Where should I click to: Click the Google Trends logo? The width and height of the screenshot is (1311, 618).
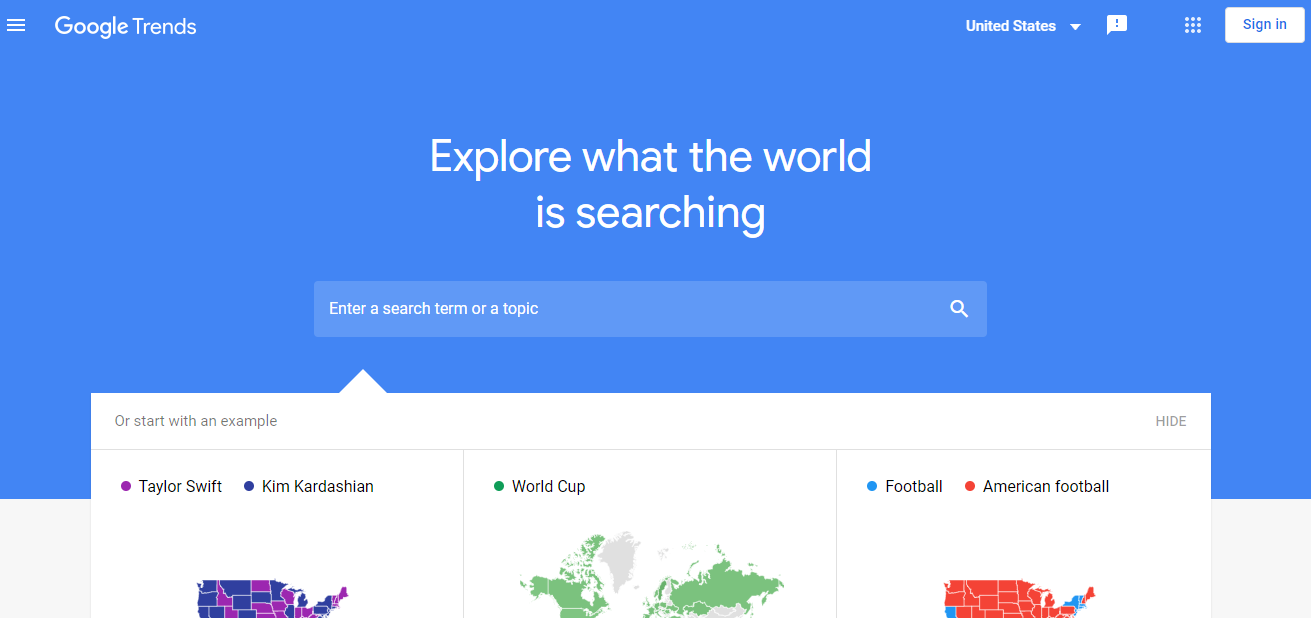pyautogui.click(x=125, y=26)
